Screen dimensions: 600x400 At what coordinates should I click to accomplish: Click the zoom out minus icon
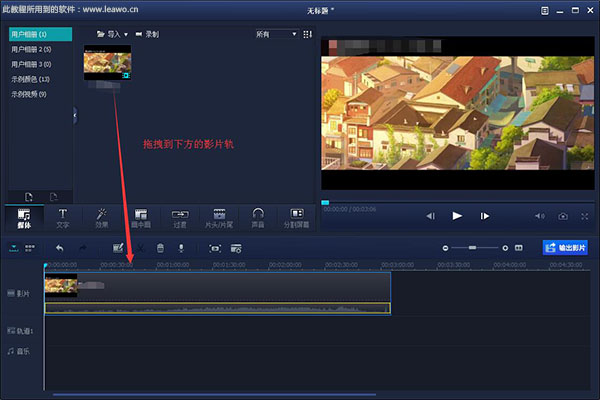pyautogui.click(x=445, y=248)
